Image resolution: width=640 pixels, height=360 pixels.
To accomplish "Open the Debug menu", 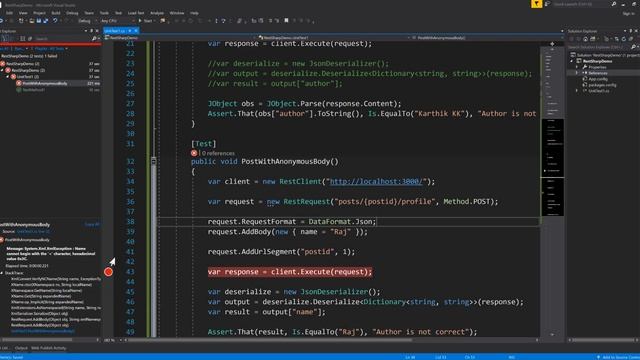I will click(72, 13).
